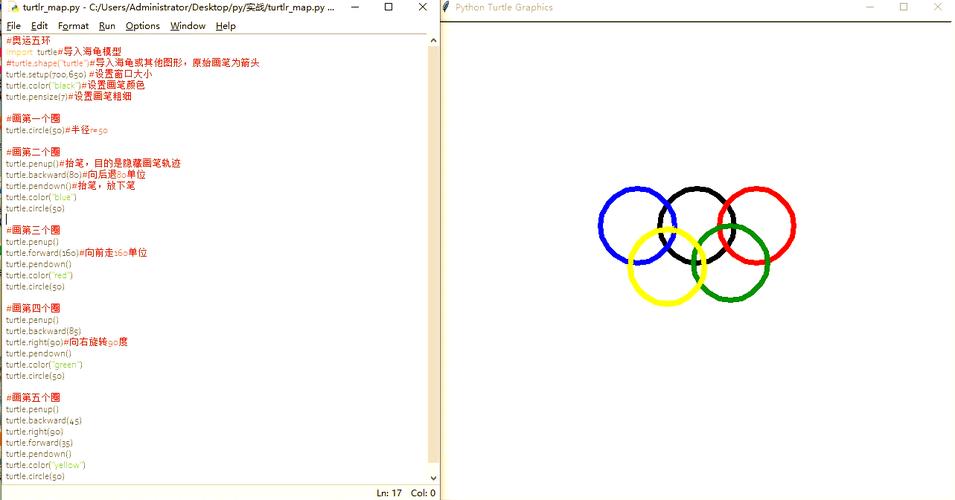This screenshot has height=500, width=955.
Task: Click the Python Turtle Graphics title text
Action: coord(504,7)
